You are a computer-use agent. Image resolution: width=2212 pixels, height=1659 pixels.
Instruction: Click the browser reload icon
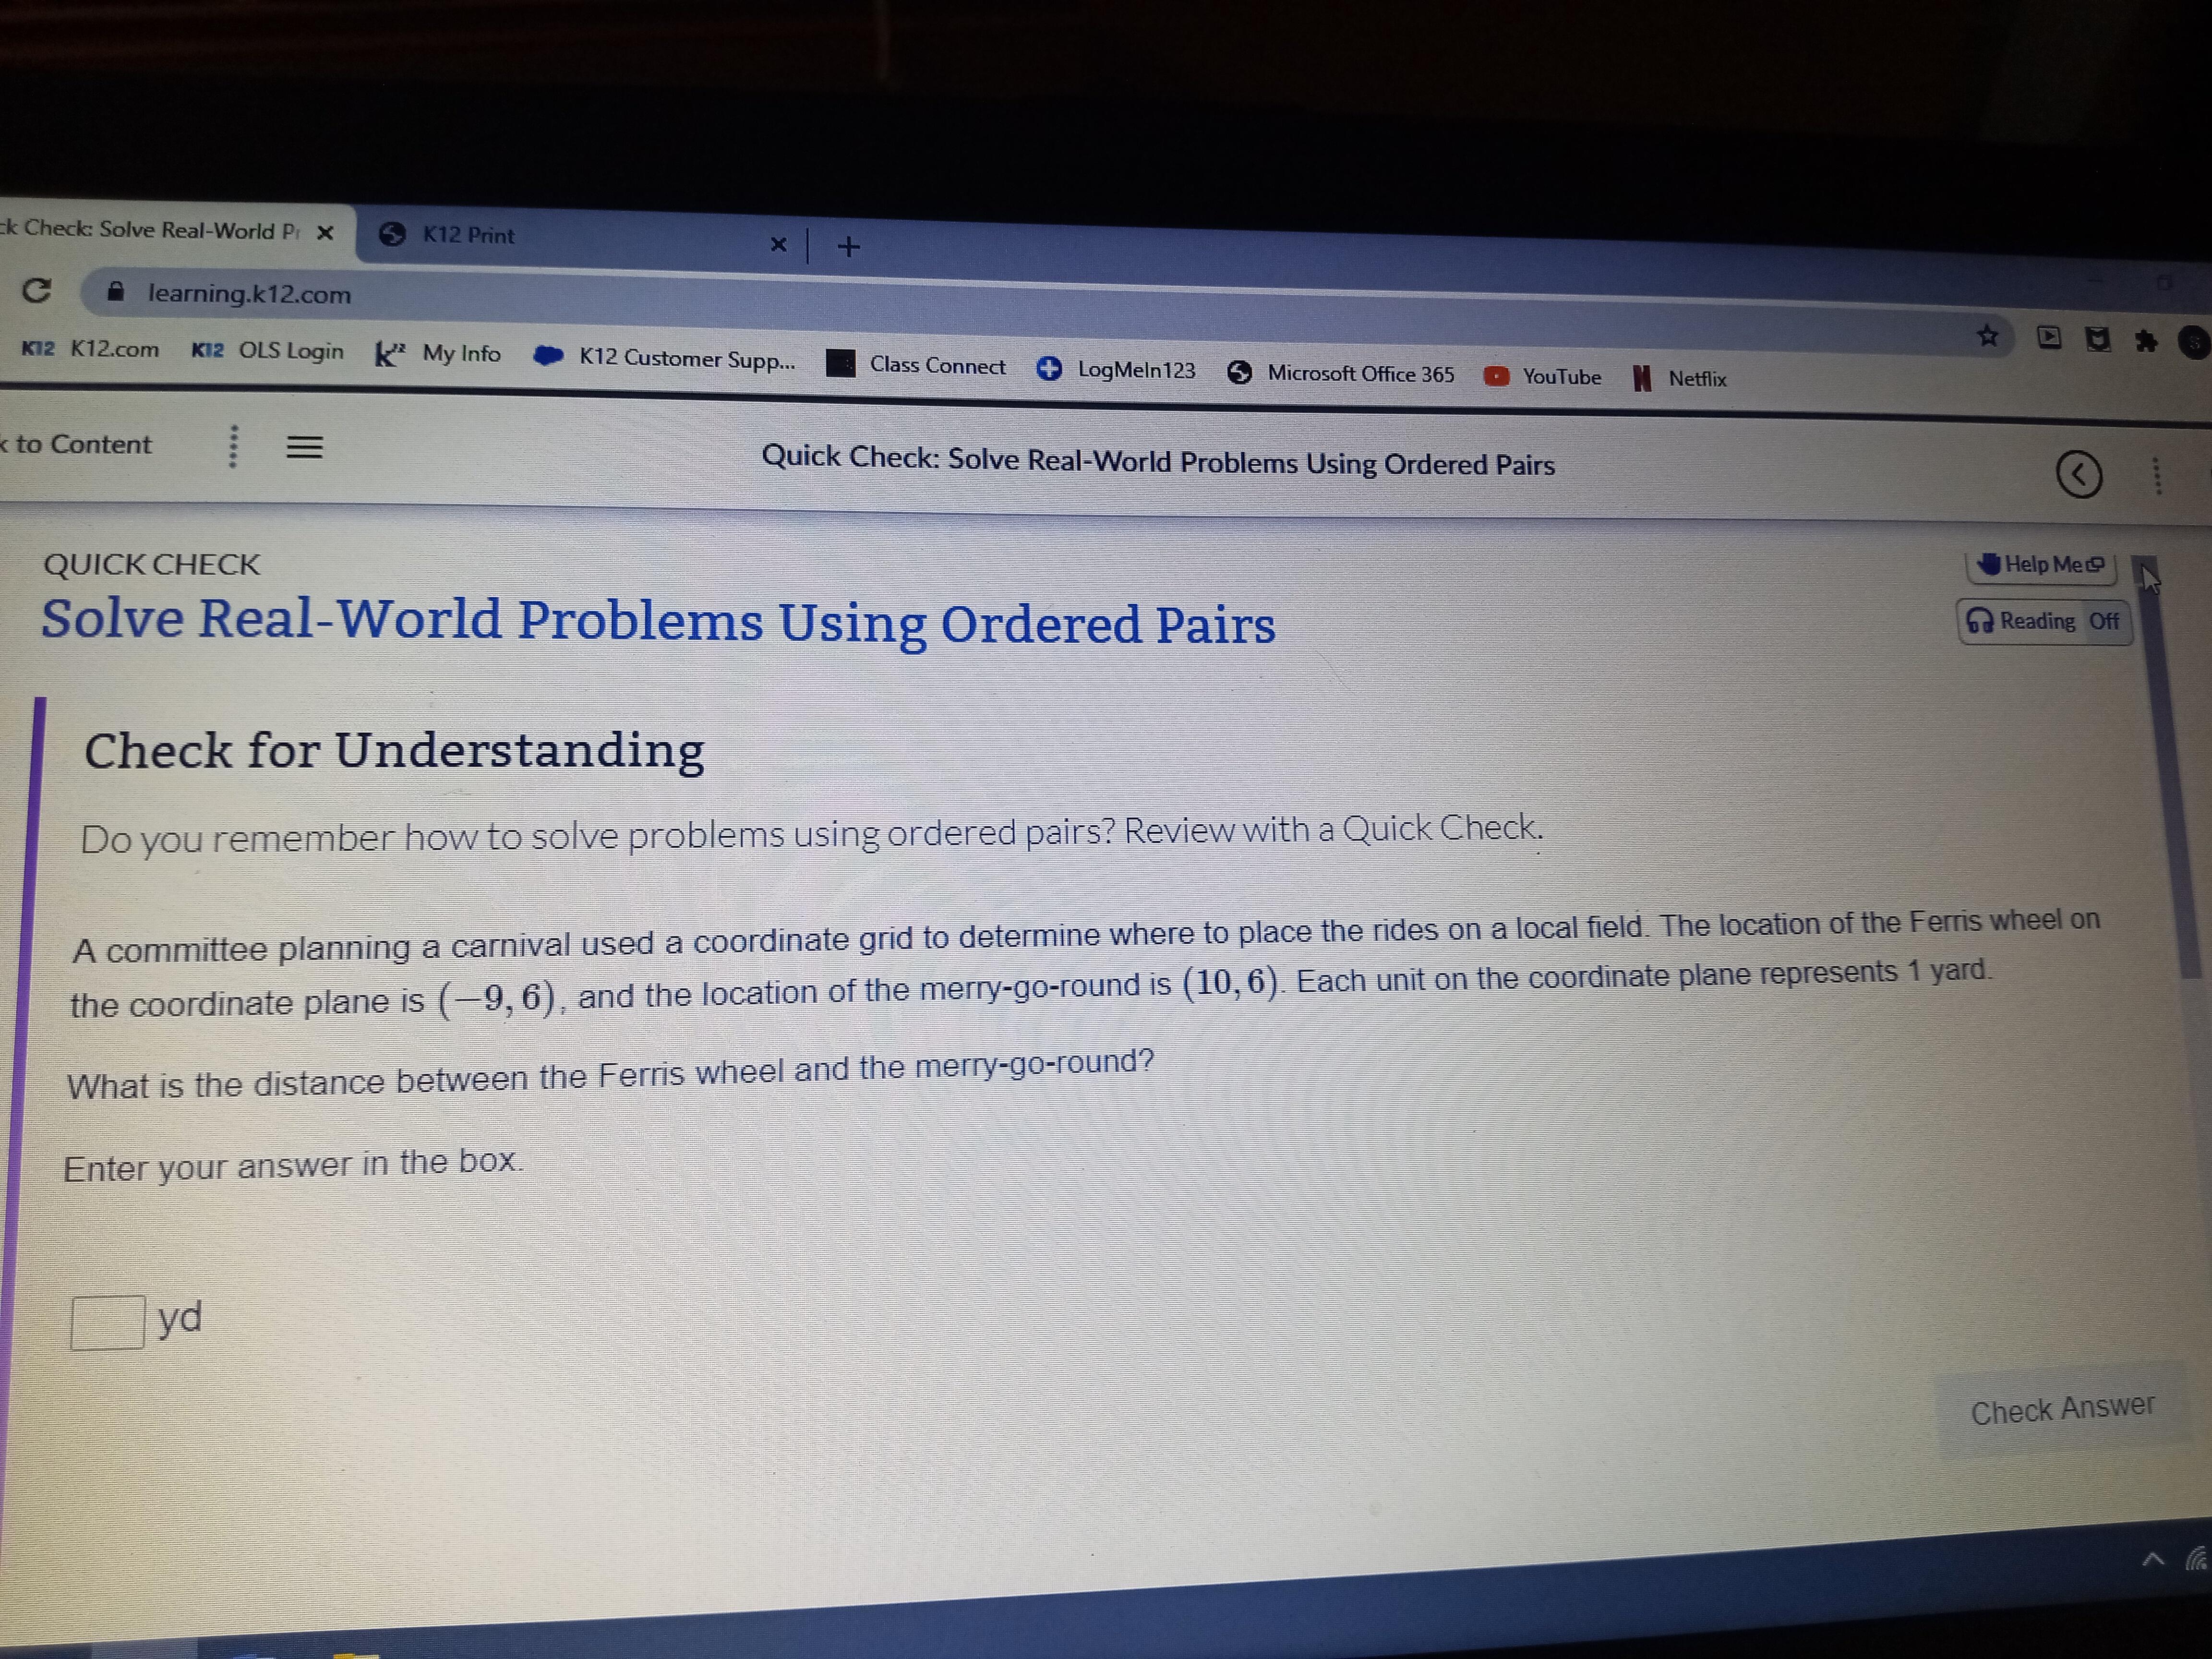[x=37, y=291]
